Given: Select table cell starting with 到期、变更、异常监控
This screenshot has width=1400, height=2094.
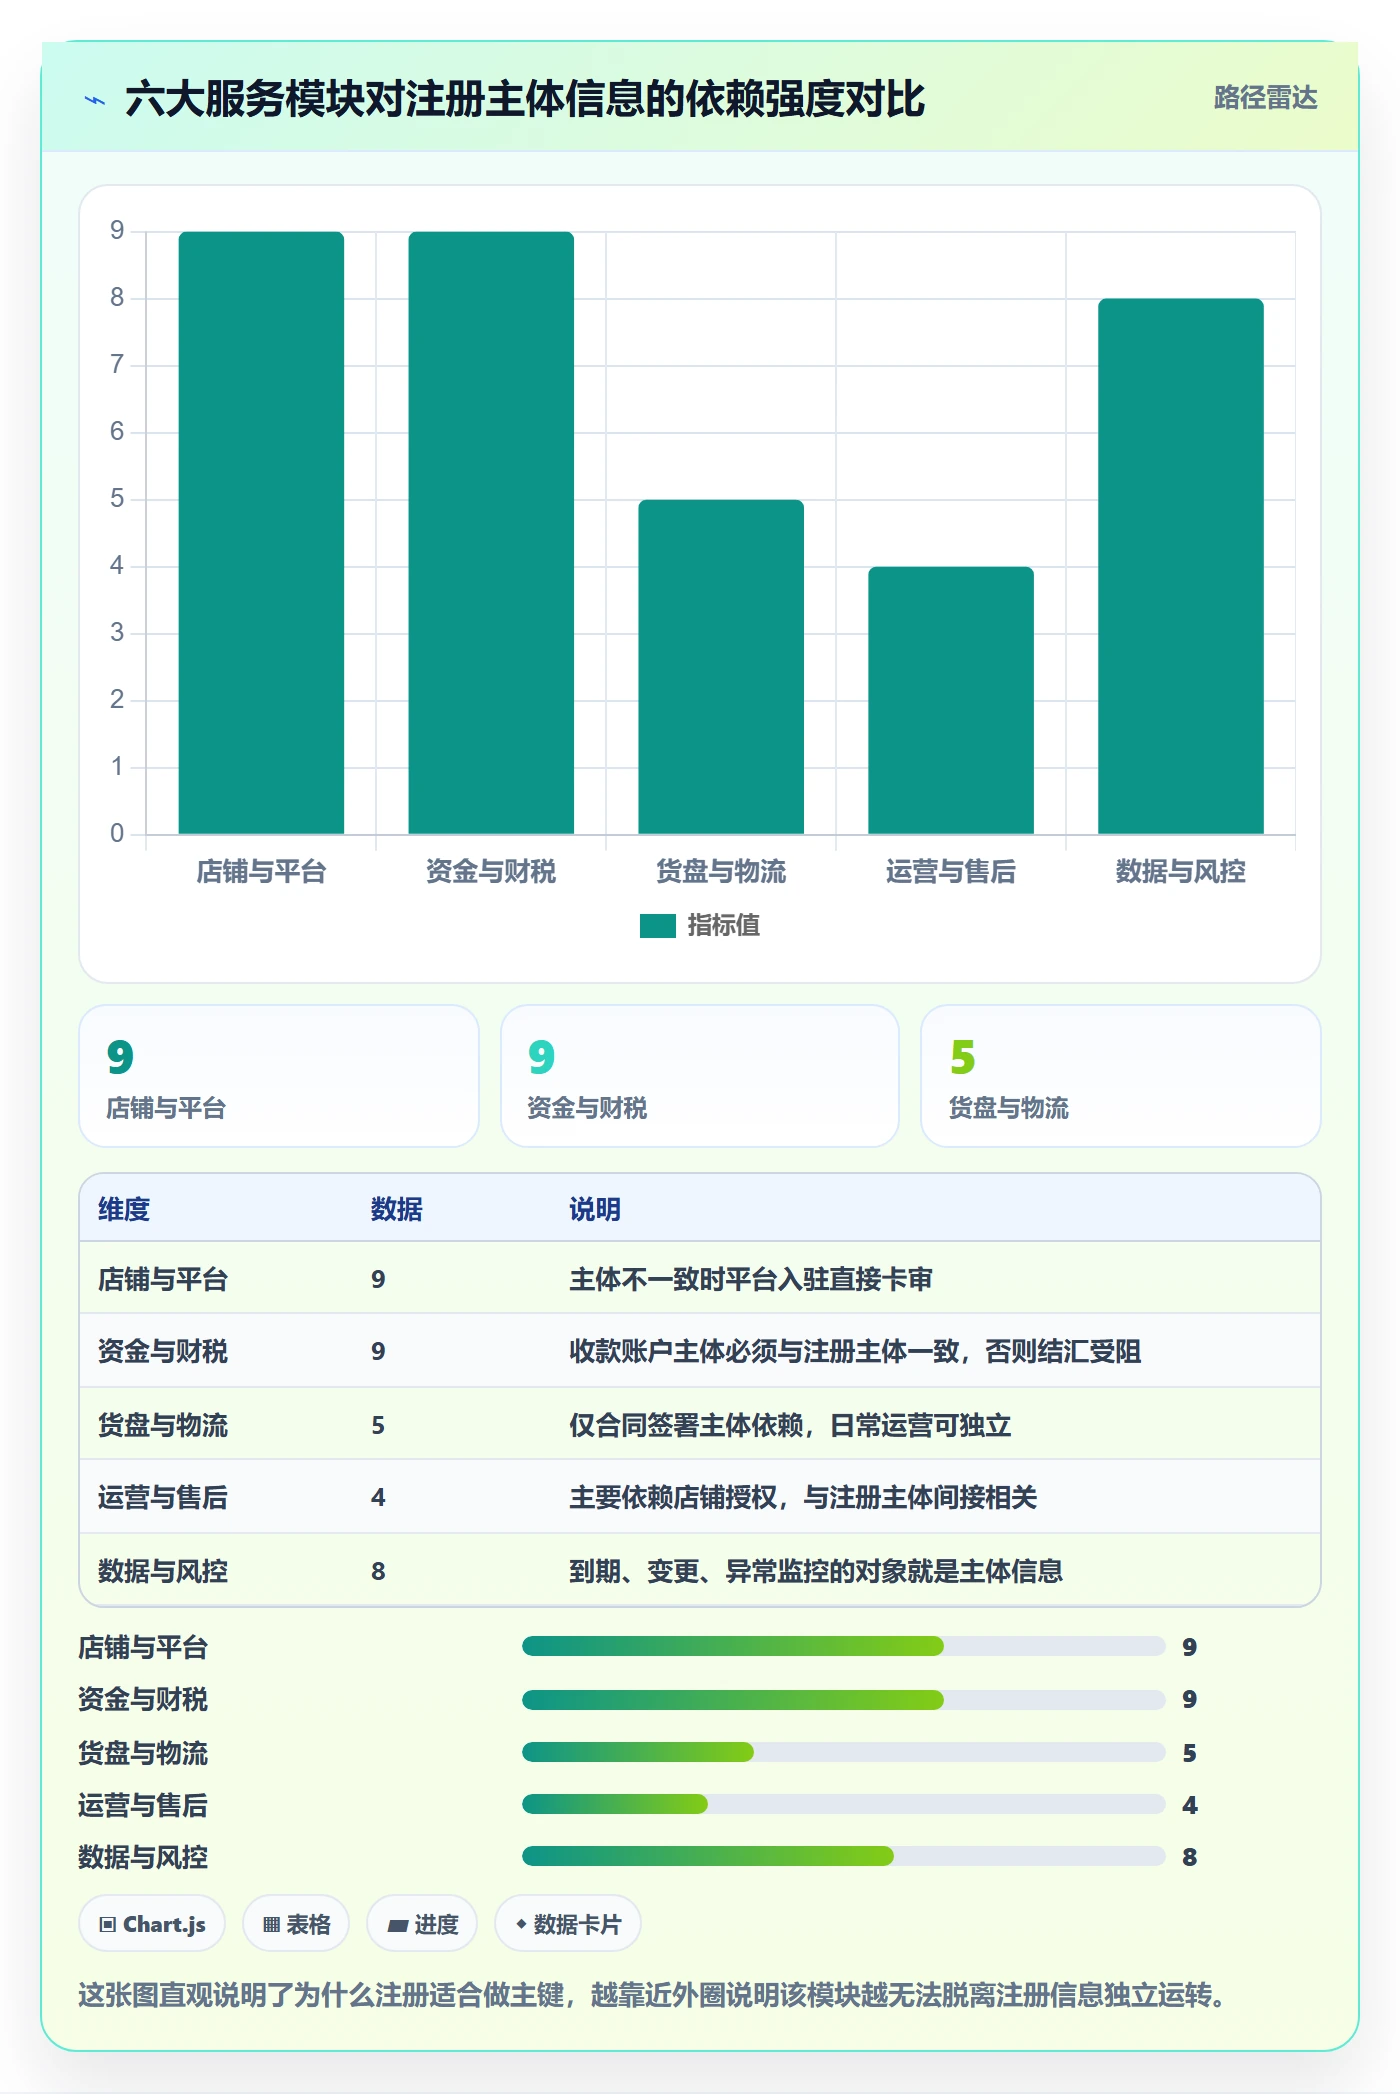Looking at the screenshot, I should click(816, 1571).
